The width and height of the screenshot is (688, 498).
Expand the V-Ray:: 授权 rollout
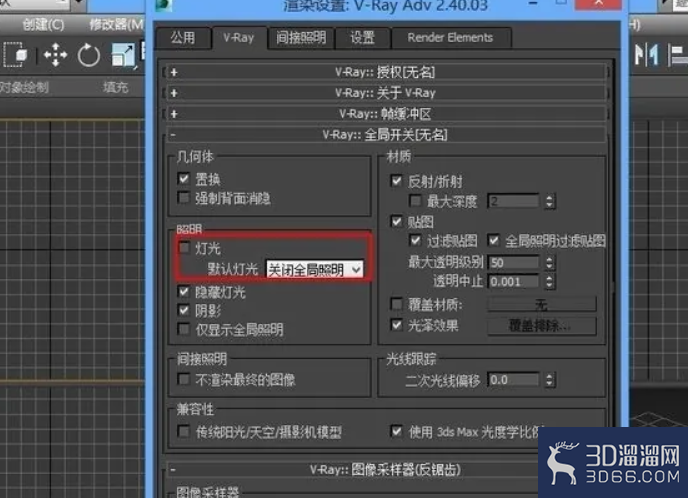(x=385, y=72)
